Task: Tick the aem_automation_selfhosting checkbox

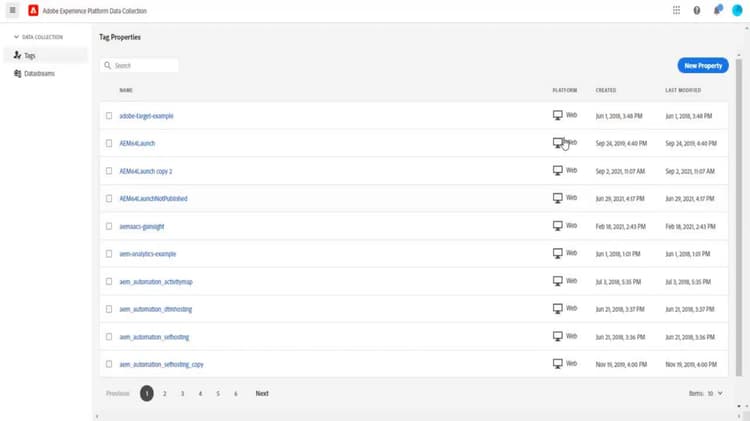Action: (x=109, y=337)
